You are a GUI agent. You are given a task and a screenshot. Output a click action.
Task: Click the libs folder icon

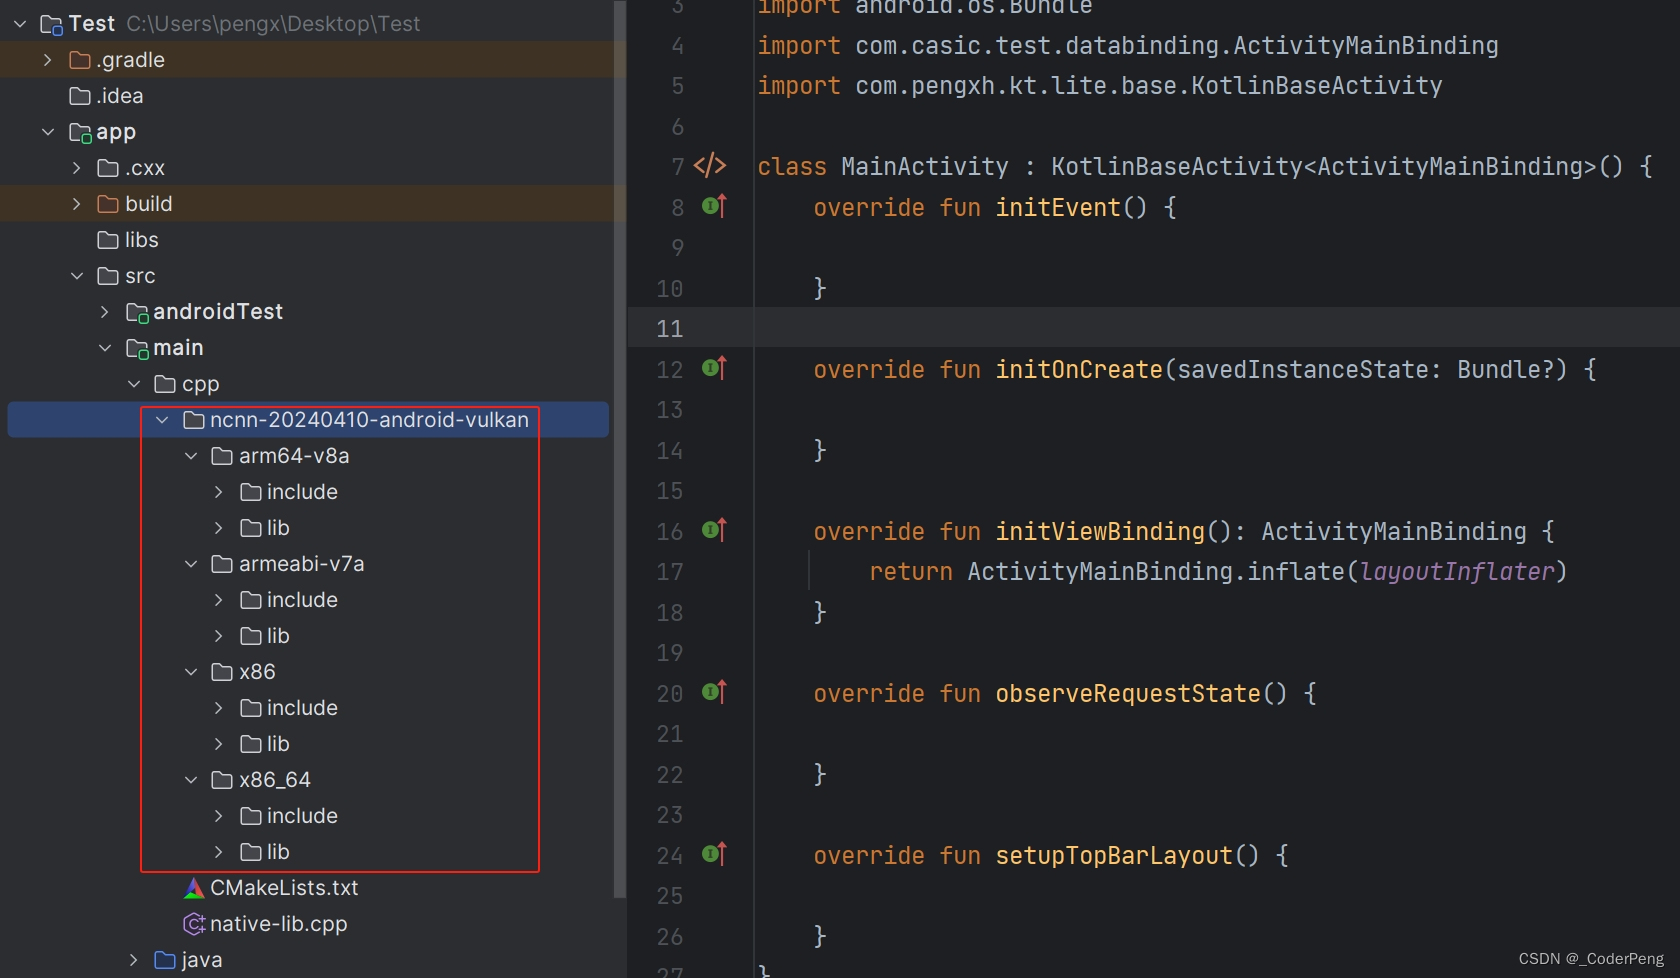[x=108, y=240]
